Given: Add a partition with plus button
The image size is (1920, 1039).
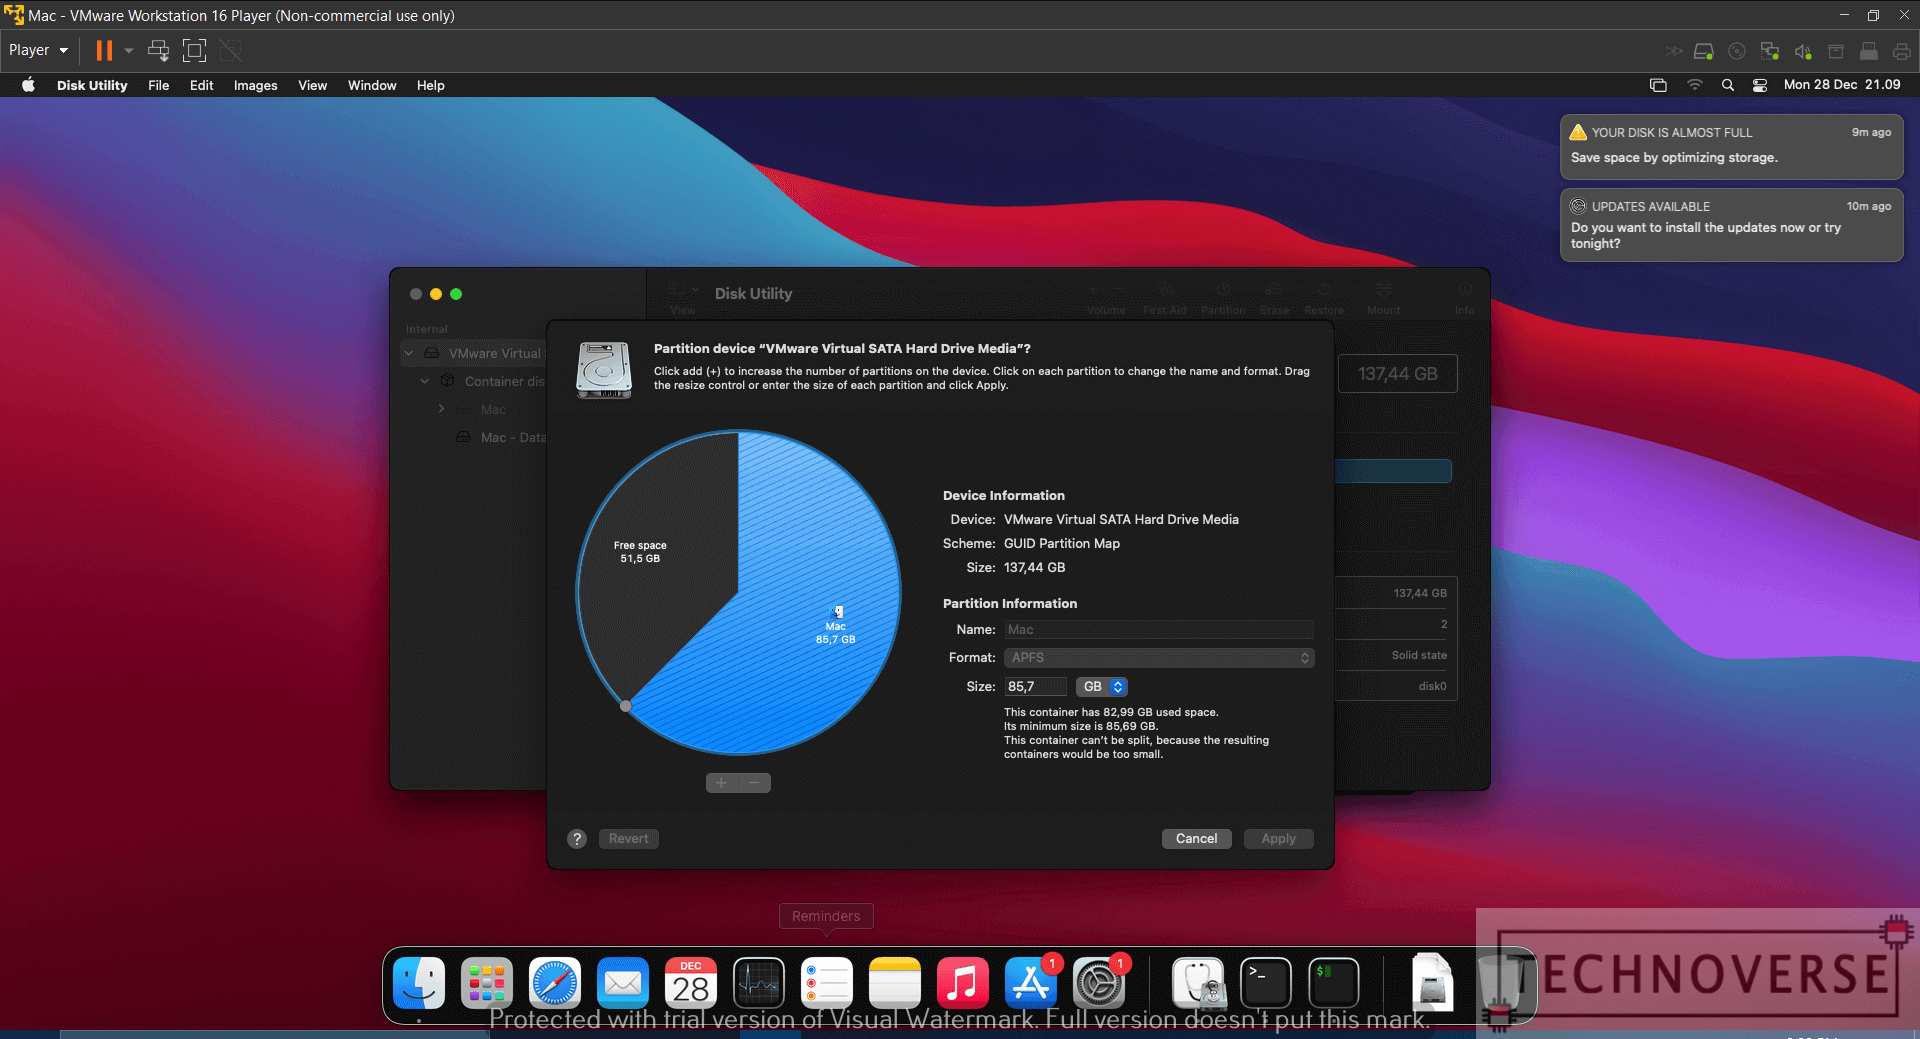Looking at the screenshot, I should click(721, 783).
